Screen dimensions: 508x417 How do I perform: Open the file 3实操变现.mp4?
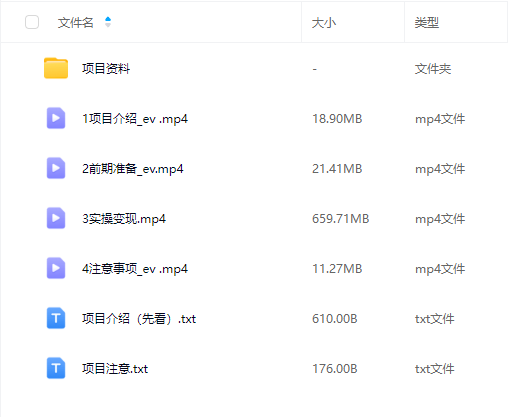(124, 219)
